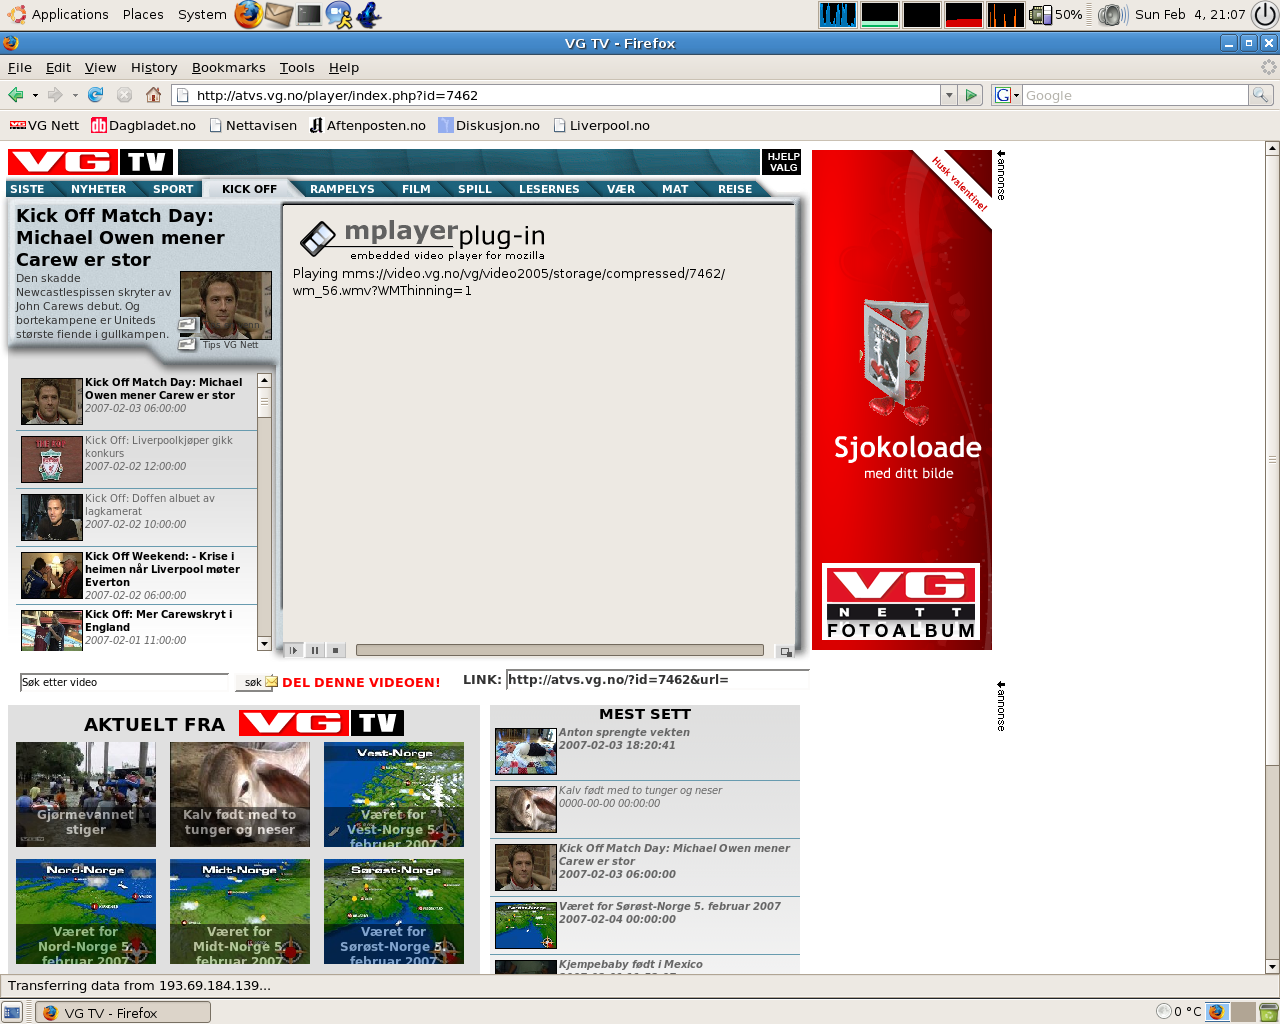Viewport: 1280px width, 1024px height.
Task: Click the envelope icon beside DEL DENNE VIDEOEN
Action: [x=271, y=682]
